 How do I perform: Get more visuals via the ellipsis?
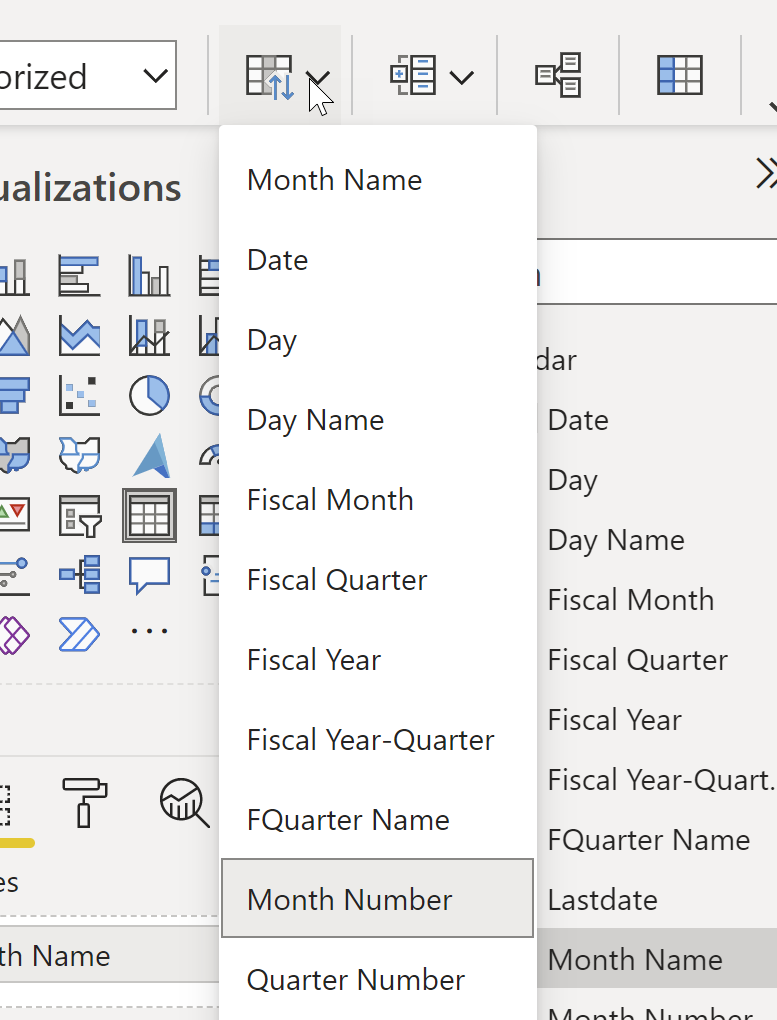[149, 631]
